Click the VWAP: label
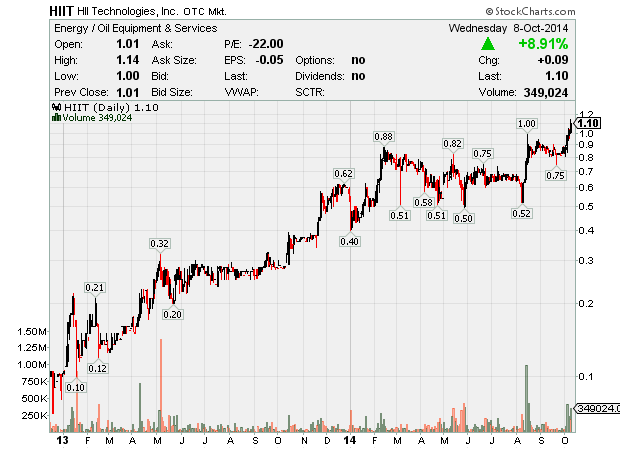This screenshot has height=449, width=620. tap(242, 92)
